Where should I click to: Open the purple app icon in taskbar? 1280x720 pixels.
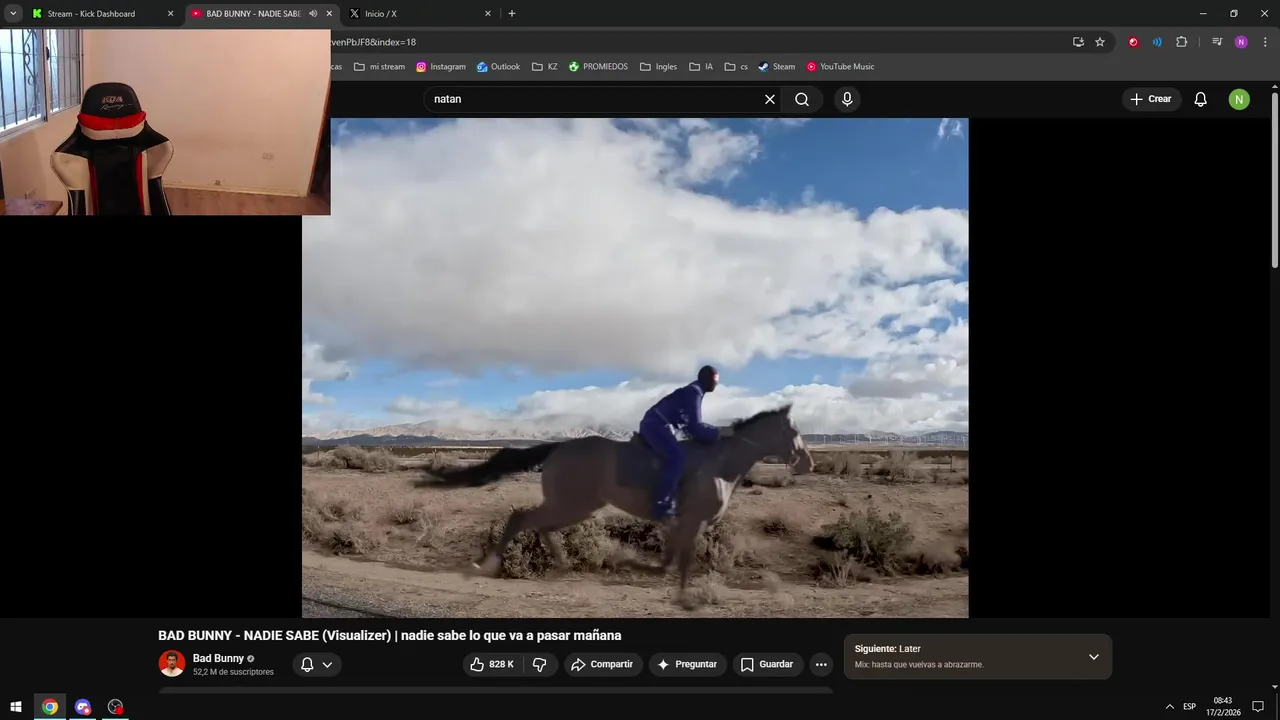pyautogui.click(x=83, y=707)
